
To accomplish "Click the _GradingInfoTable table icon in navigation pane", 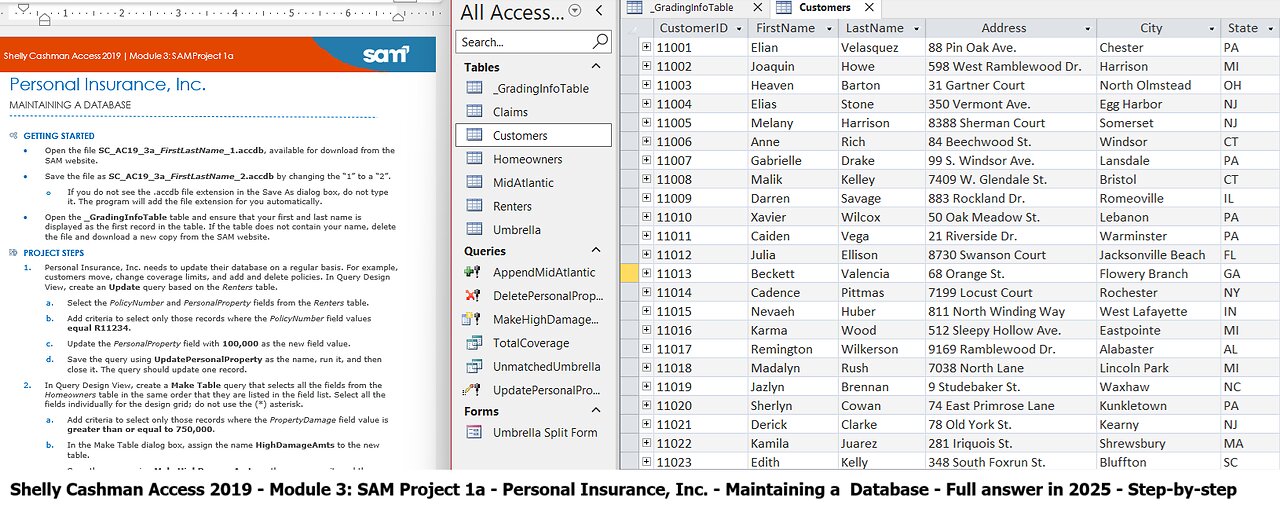I will click(x=474, y=88).
